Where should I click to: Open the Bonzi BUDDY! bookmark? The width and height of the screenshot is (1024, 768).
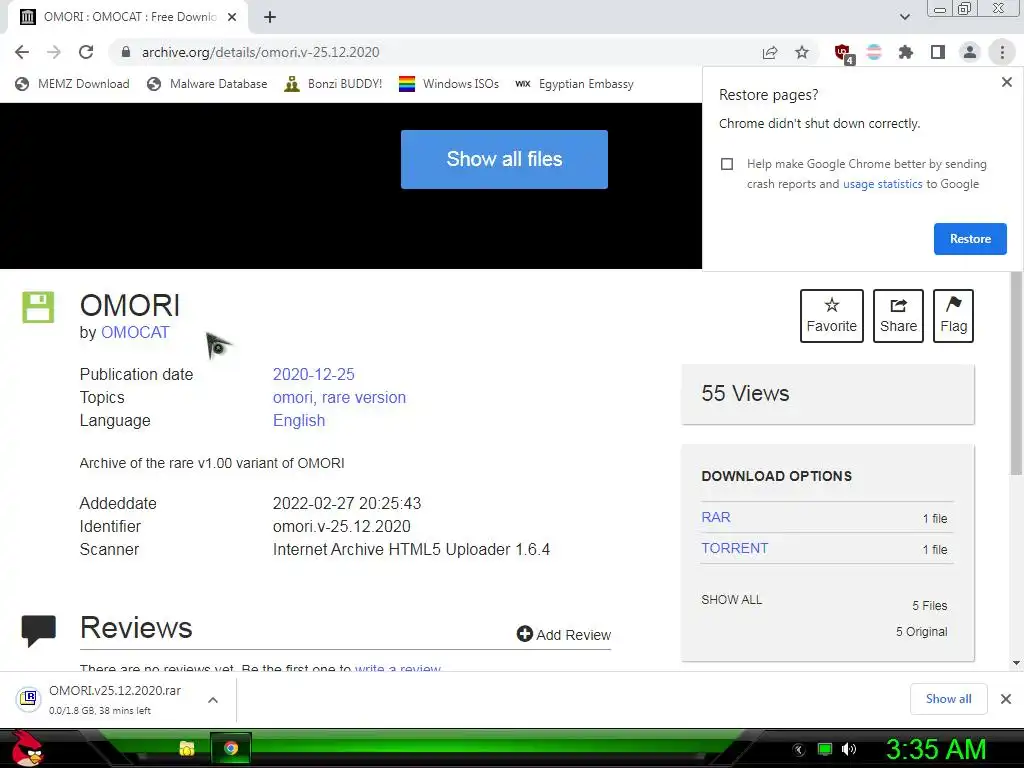pyautogui.click(x=333, y=84)
